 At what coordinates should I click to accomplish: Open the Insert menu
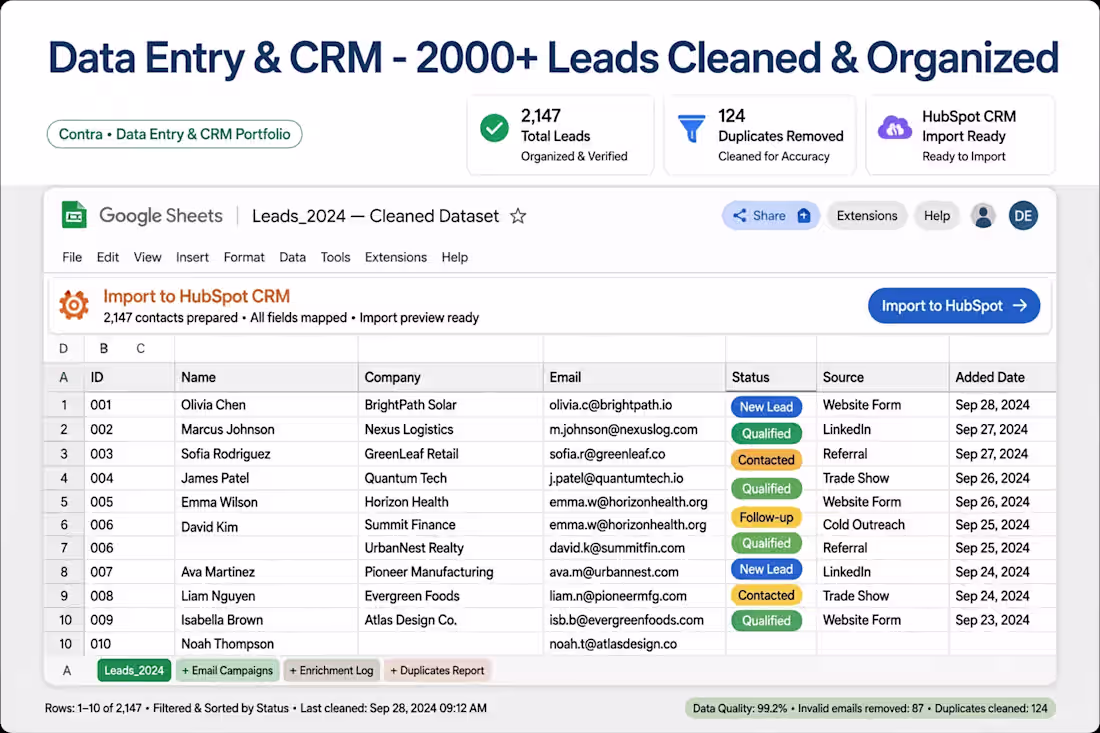[192, 257]
